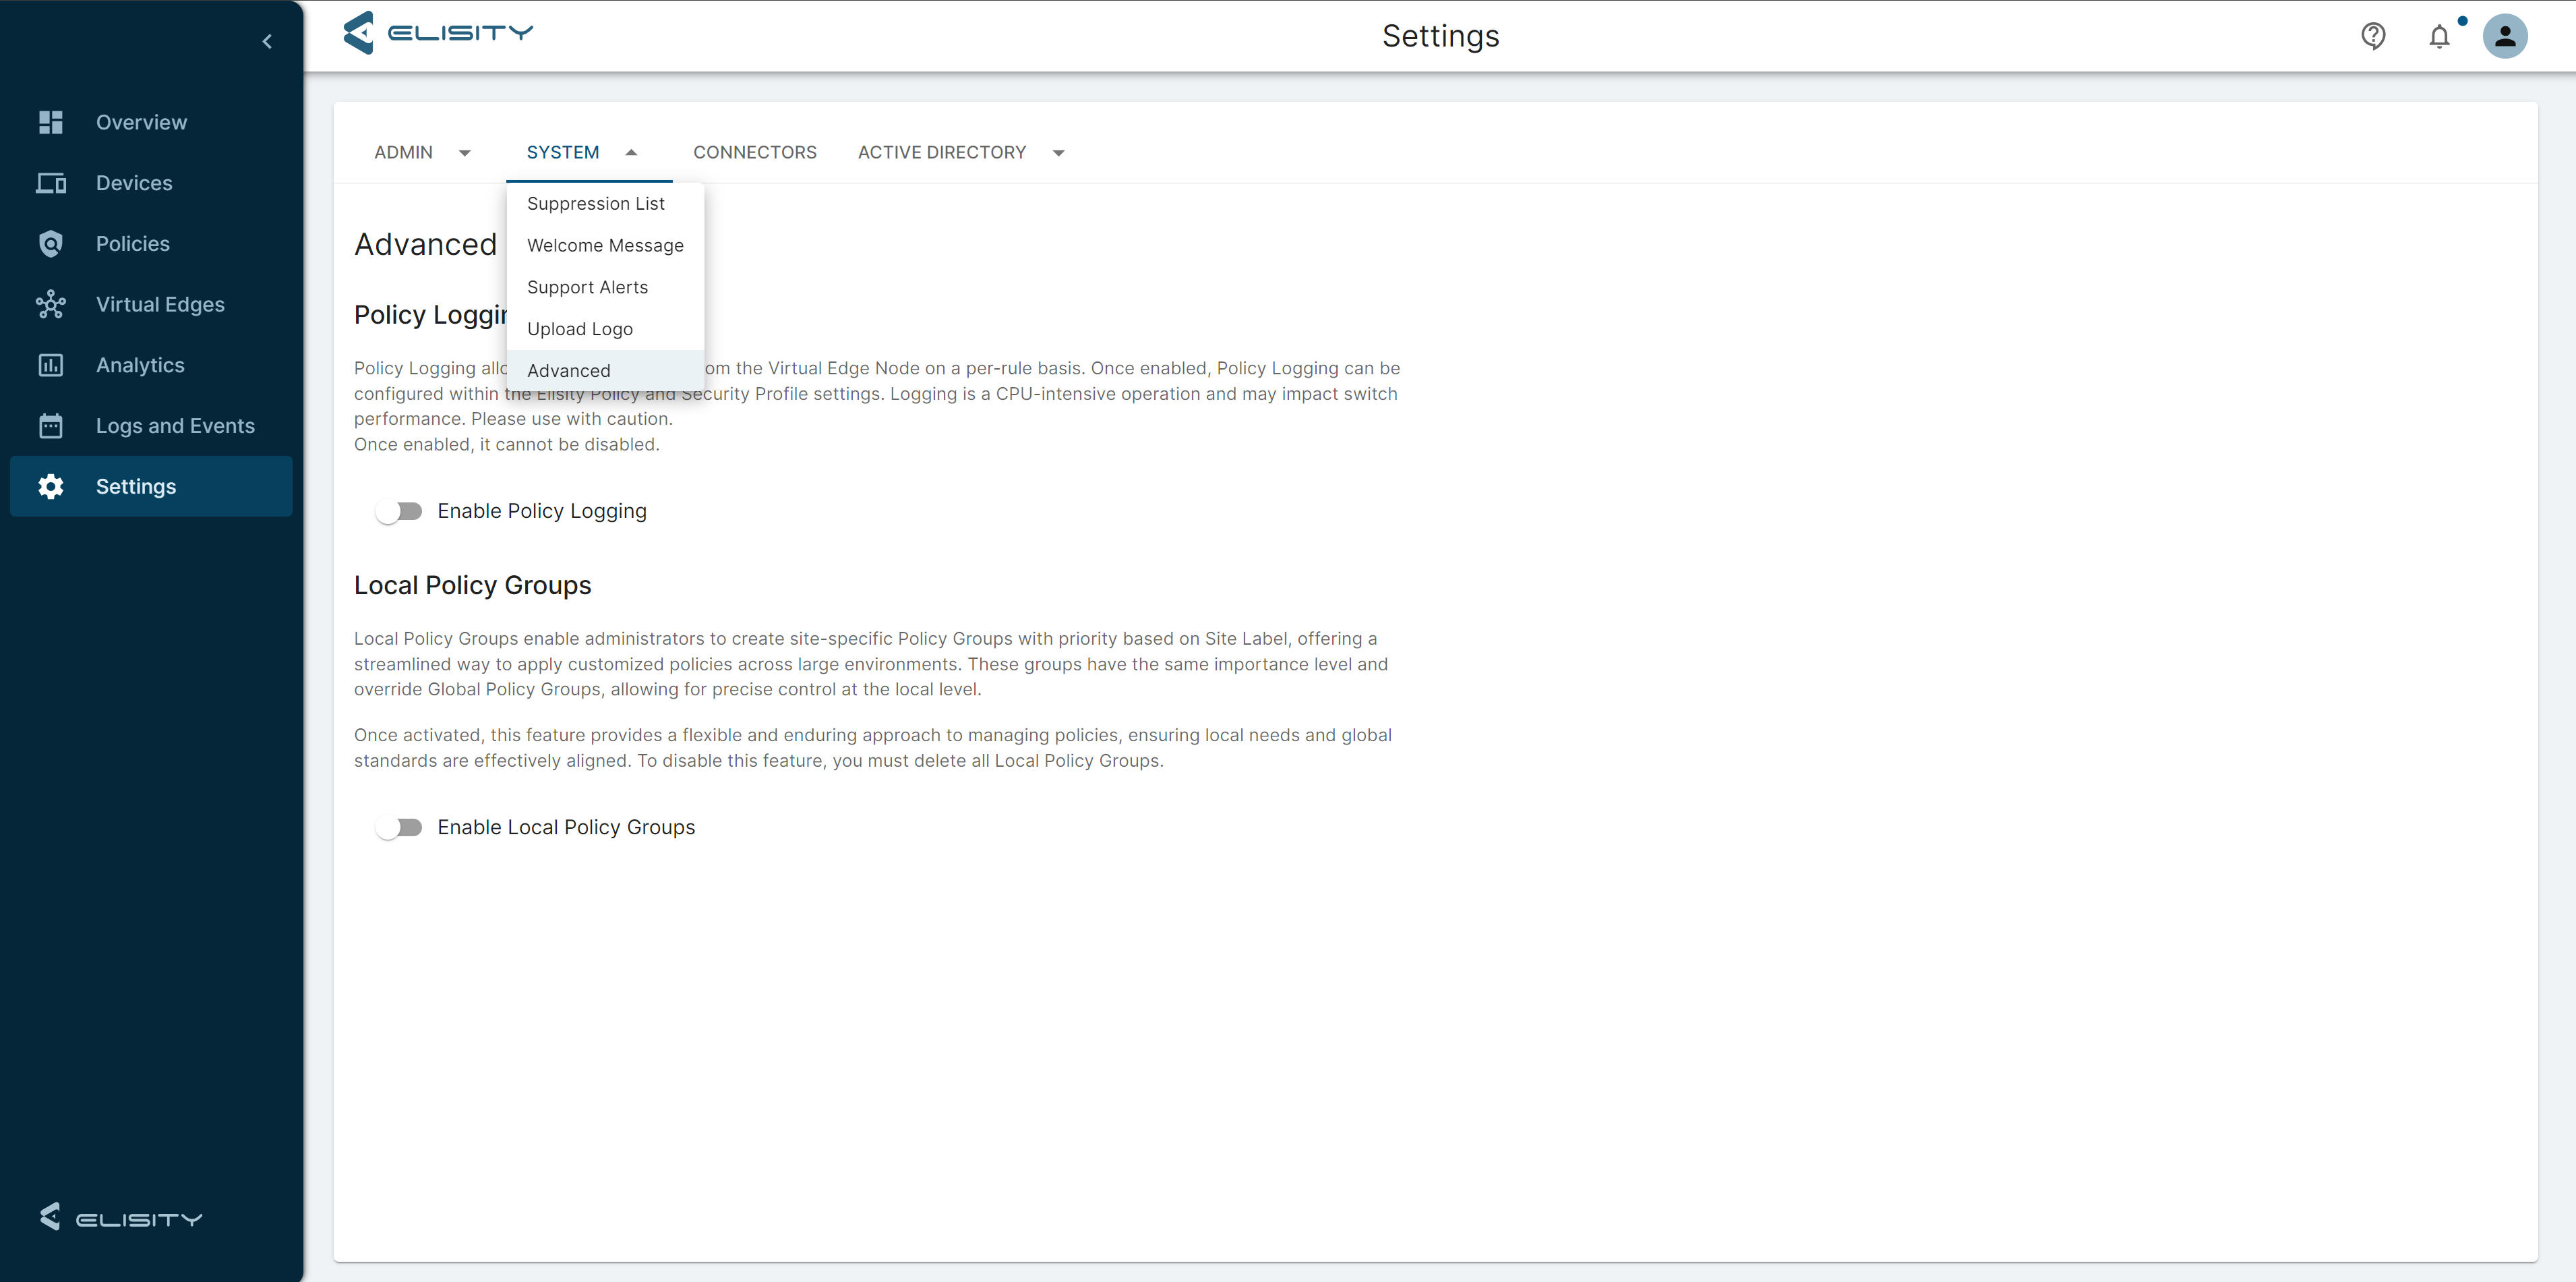
Task: Switch to the CONNECTORS tab
Action: tap(754, 152)
